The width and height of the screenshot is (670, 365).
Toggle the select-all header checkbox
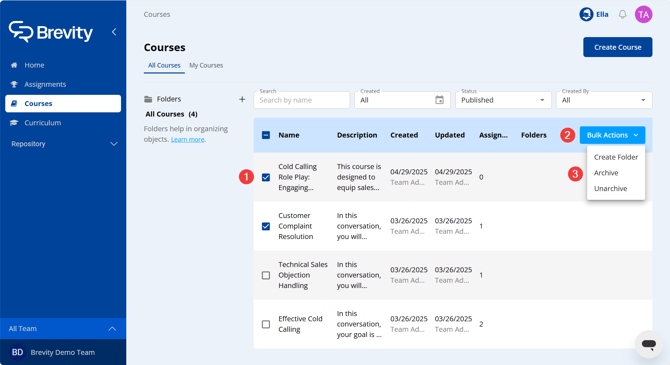(x=266, y=135)
